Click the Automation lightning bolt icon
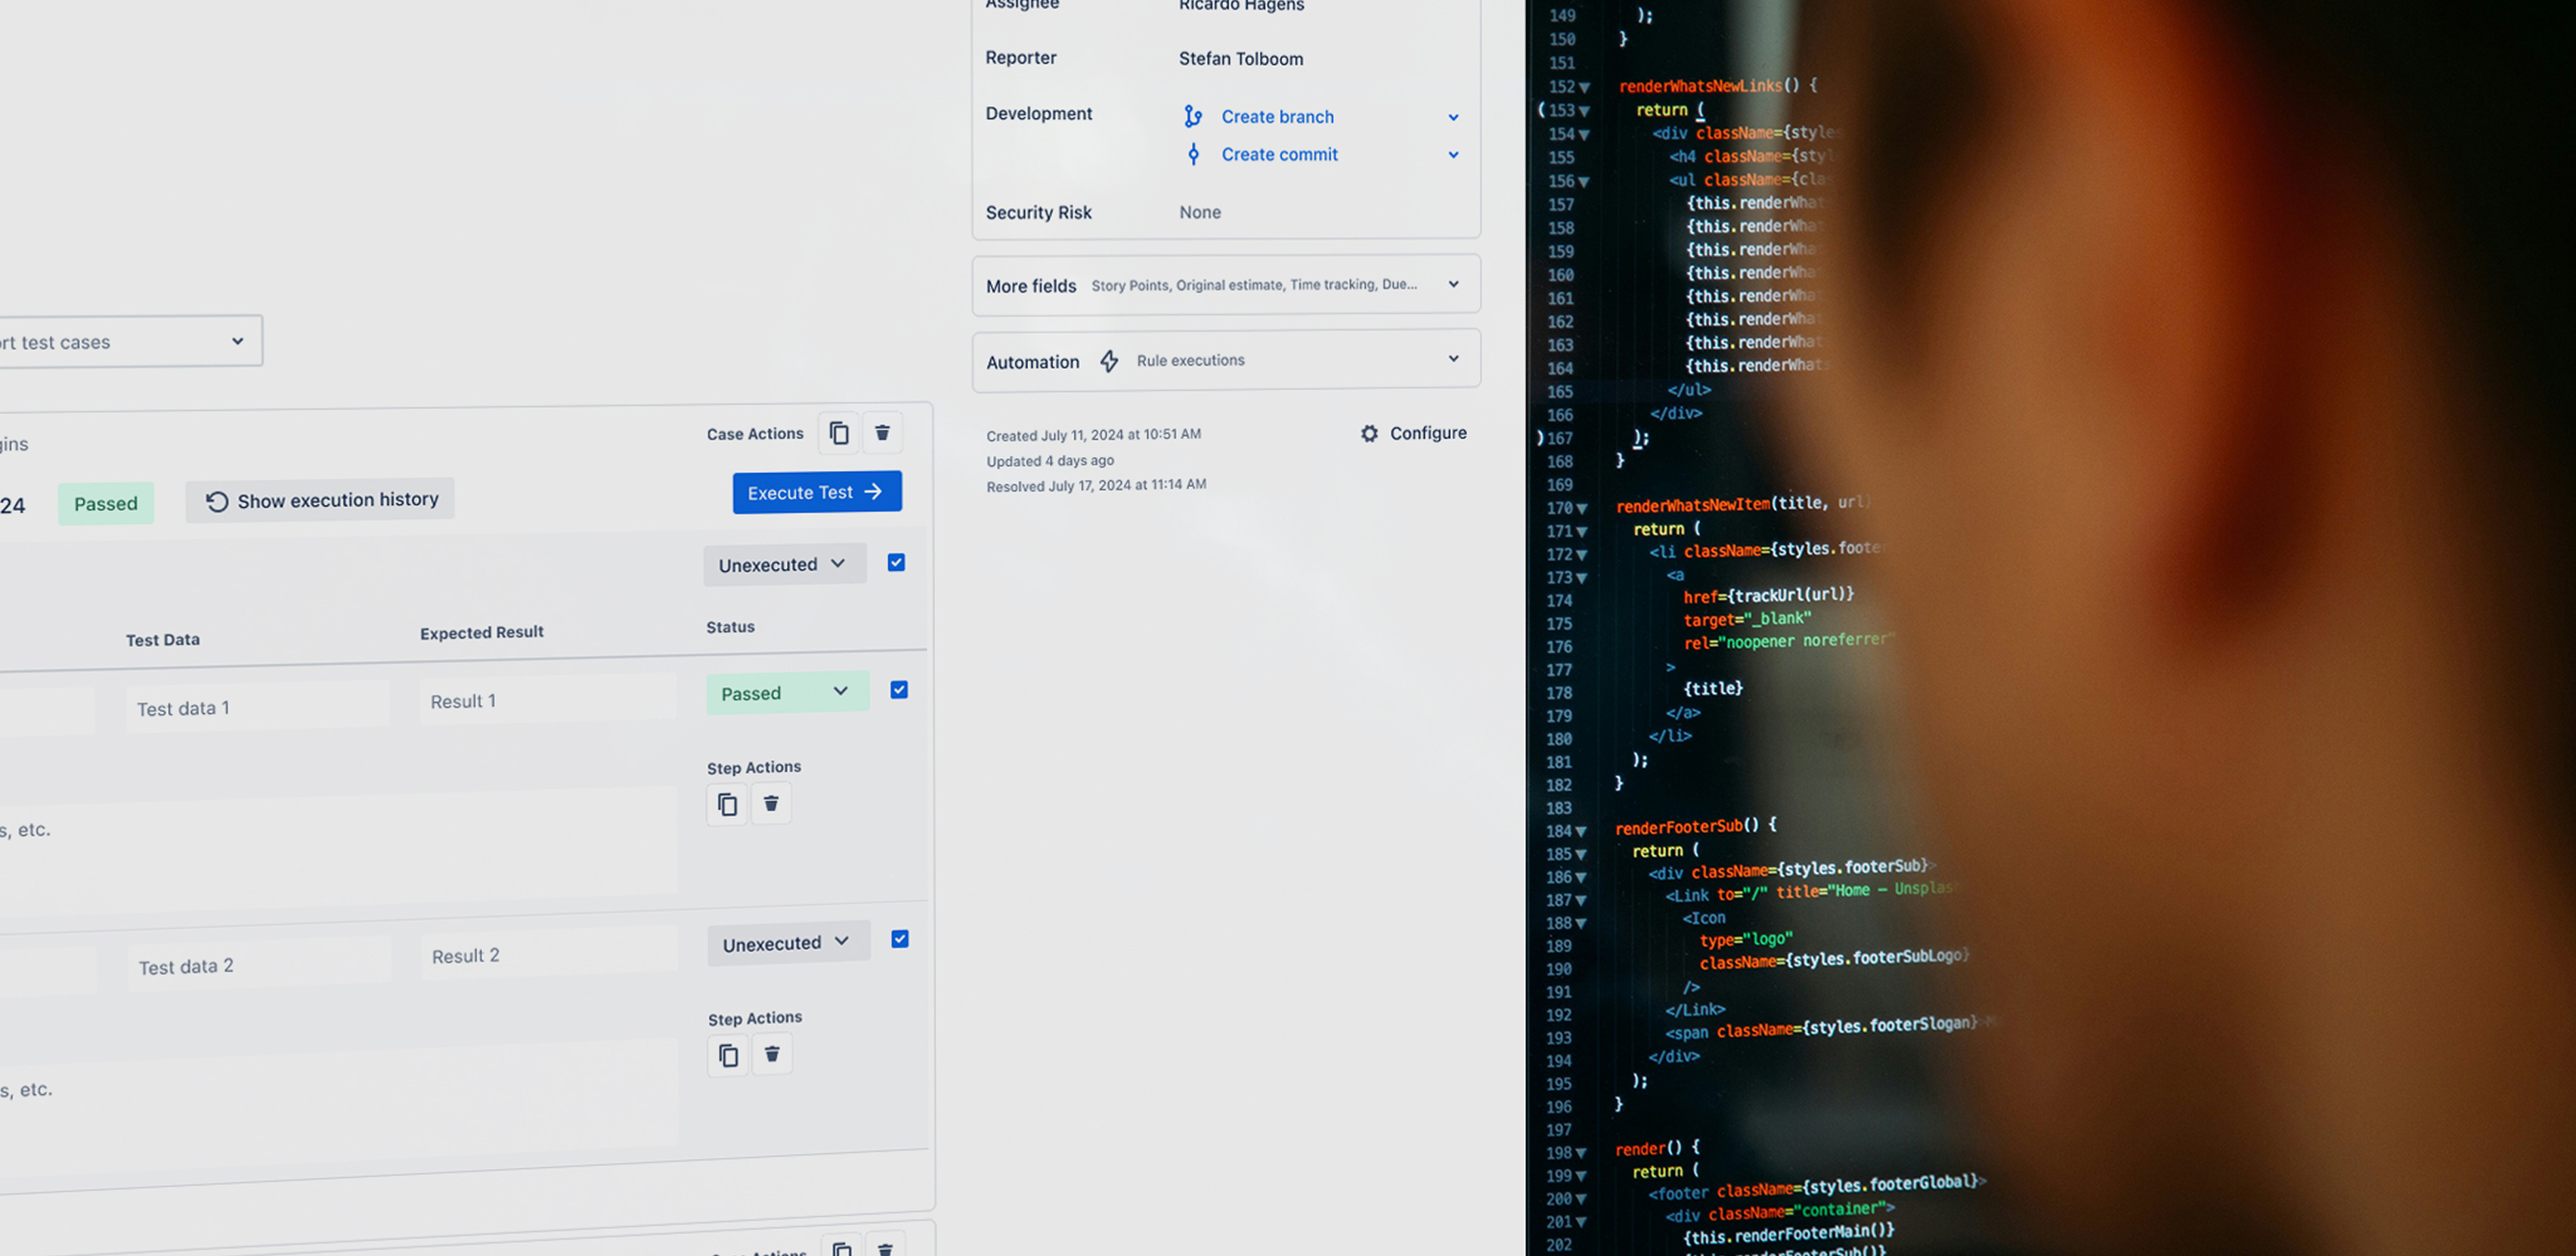The image size is (2576, 1256). [x=1109, y=361]
